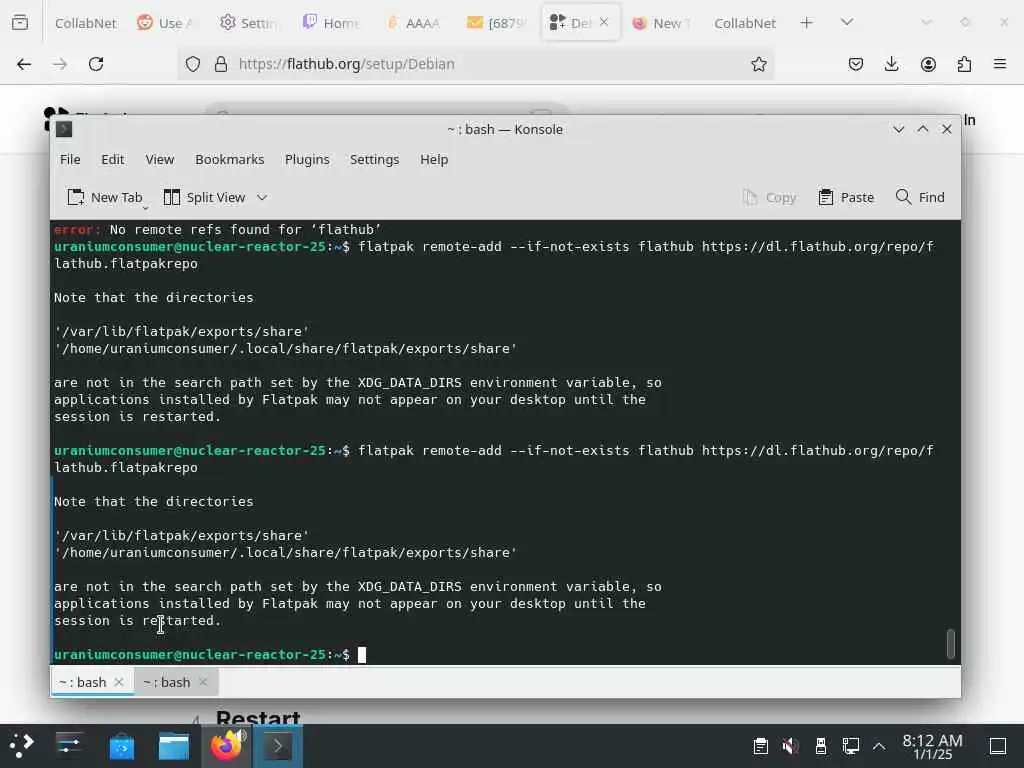Image resolution: width=1024 pixels, height=768 pixels.
Task: Open the Konsole Help menu
Action: tap(434, 159)
